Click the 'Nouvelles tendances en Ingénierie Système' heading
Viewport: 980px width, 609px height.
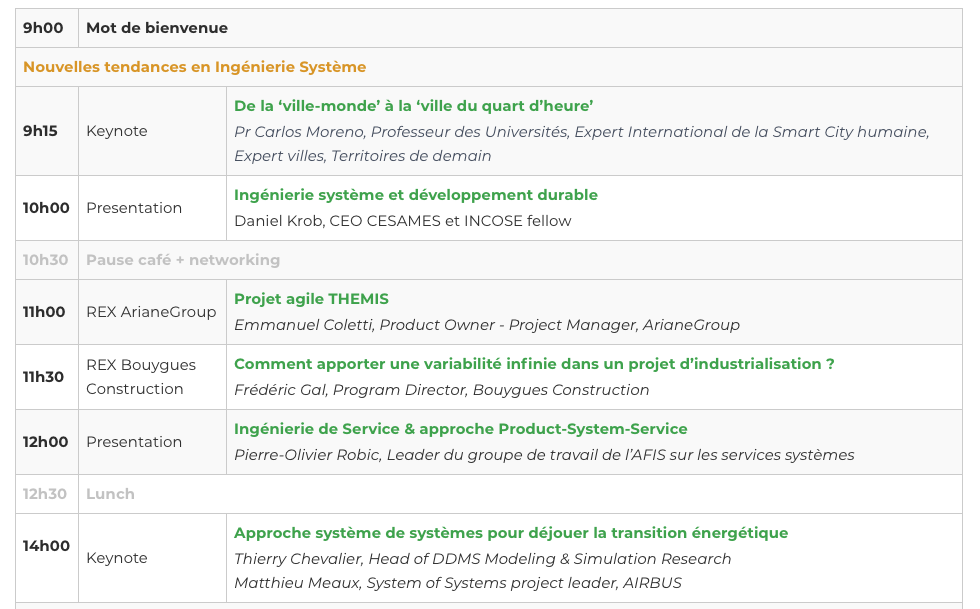[194, 67]
